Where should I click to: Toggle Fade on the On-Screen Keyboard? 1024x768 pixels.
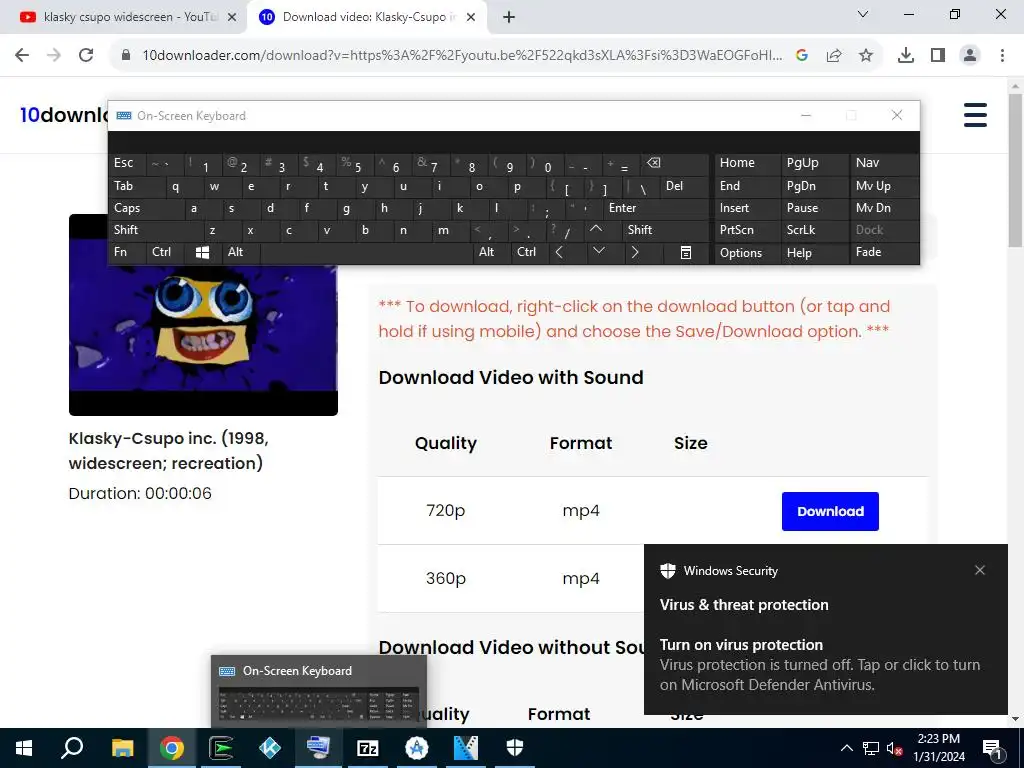pyautogui.click(x=884, y=252)
